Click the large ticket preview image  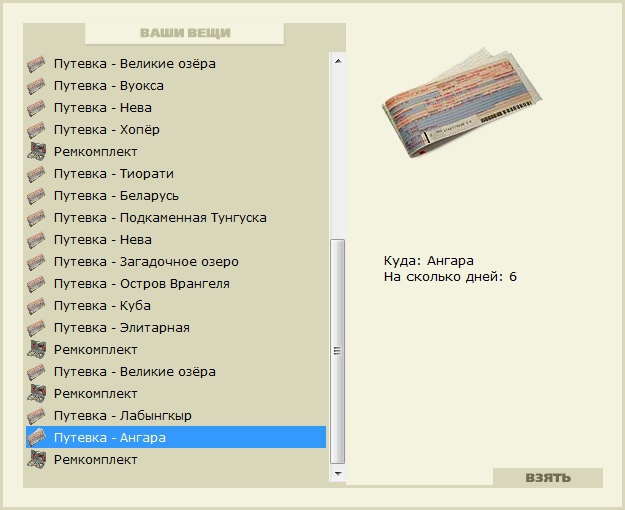[462, 102]
